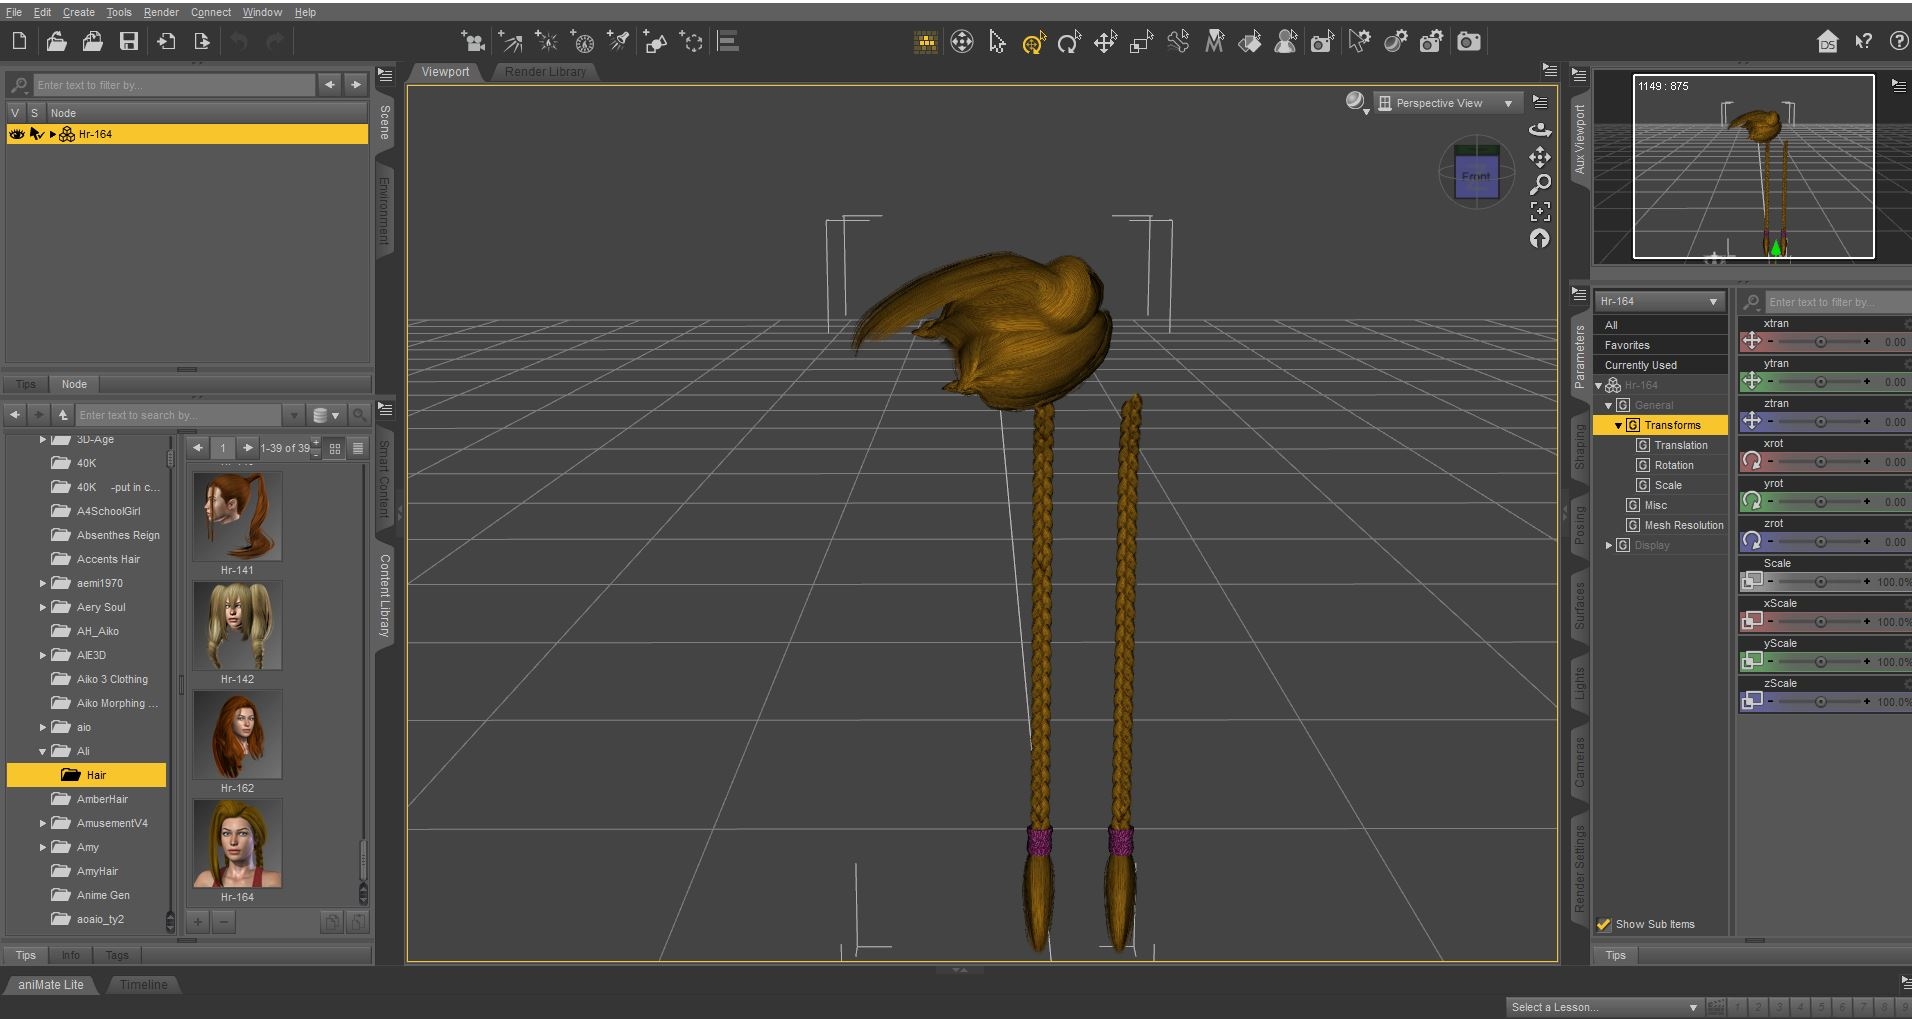Toggle visibility eye for Hr-164 node
This screenshot has width=1912, height=1019.
pos(17,134)
